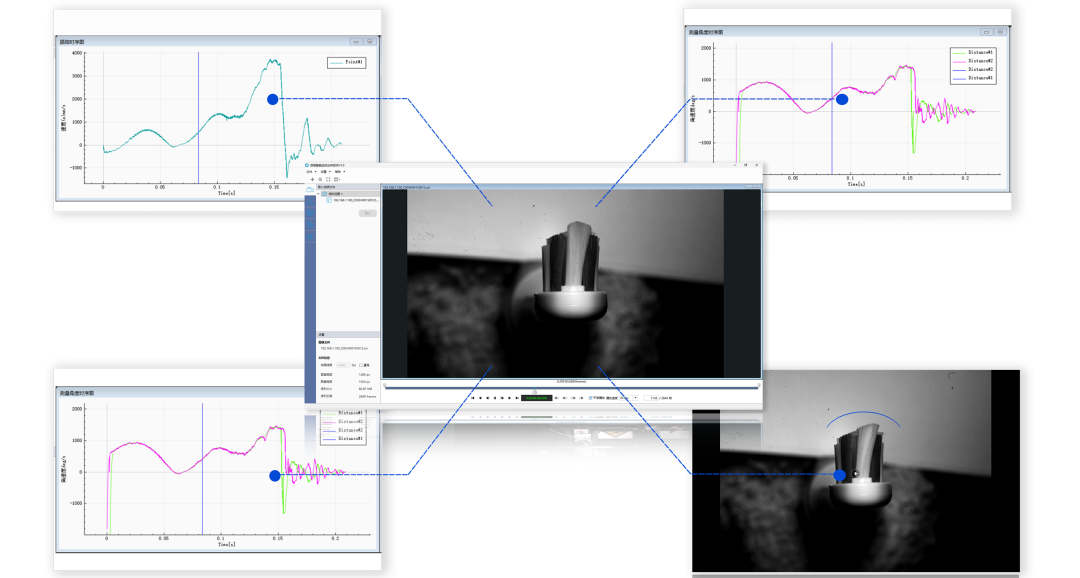The width and height of the screenshot is (1080, 578).
Task: Click the second icon in blue sidebar
Action: [x=310, y=200]
